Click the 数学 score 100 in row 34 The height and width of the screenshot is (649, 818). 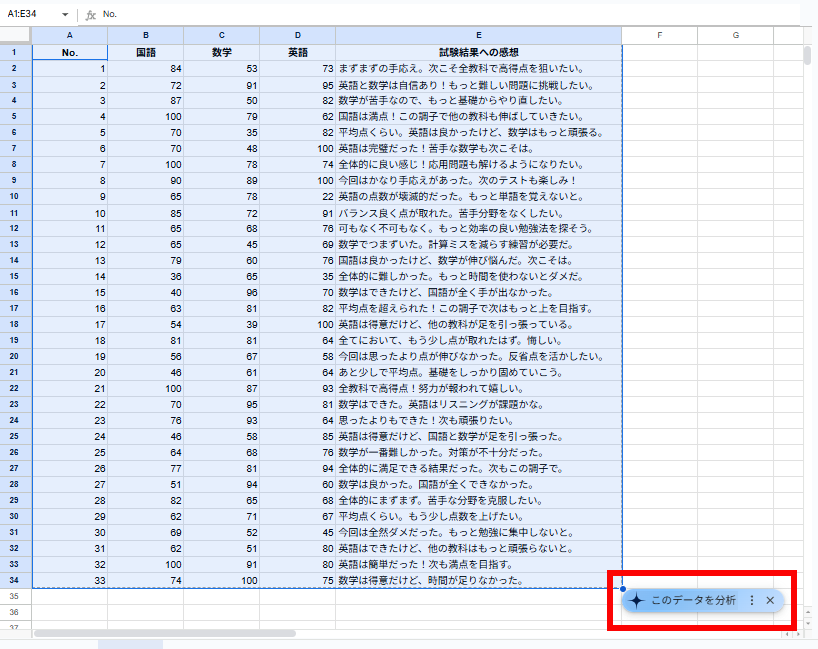[x=222, y=580]
